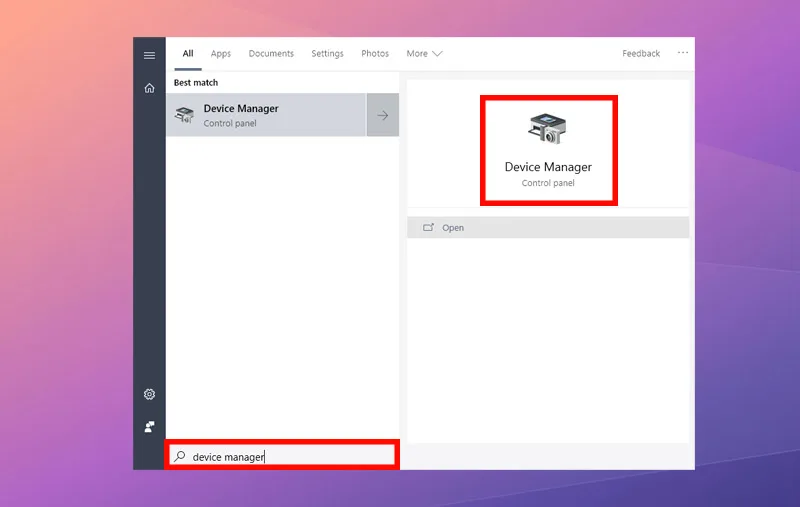Click the magnifier icon in the search box
The height and width of the screenshot is (507, 800).
[180, 456]
